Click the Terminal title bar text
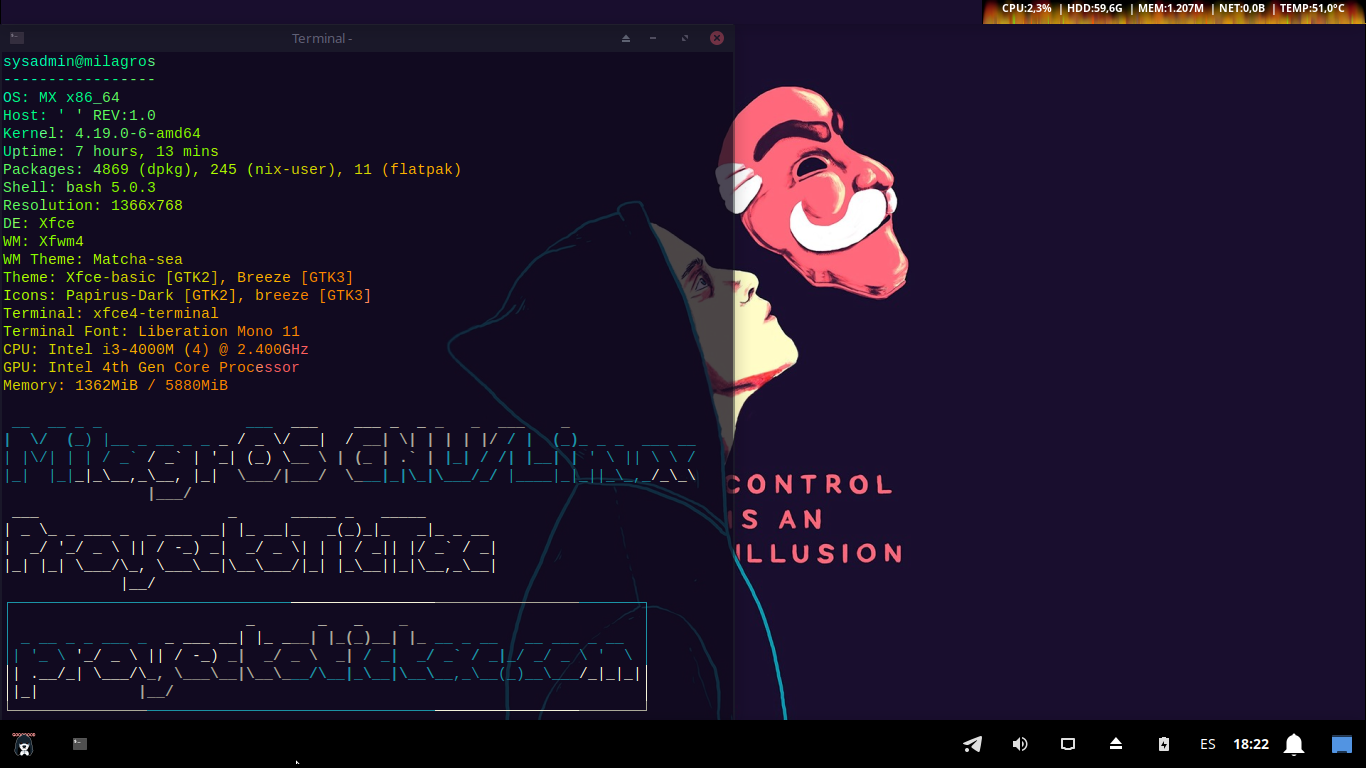 (x=322, y=38)
